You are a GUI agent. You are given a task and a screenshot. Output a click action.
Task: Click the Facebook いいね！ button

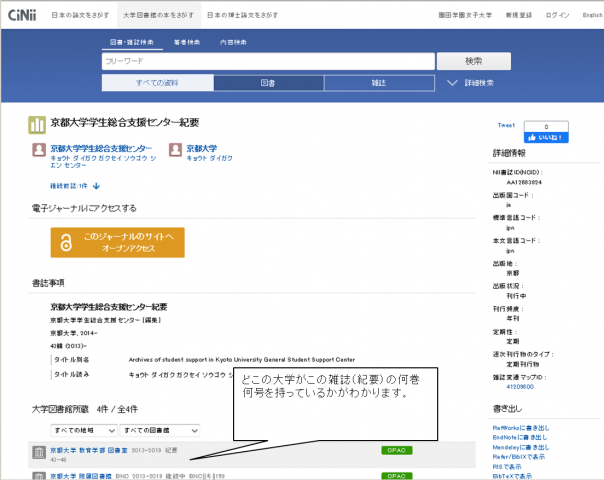click(x=546, y=136)
